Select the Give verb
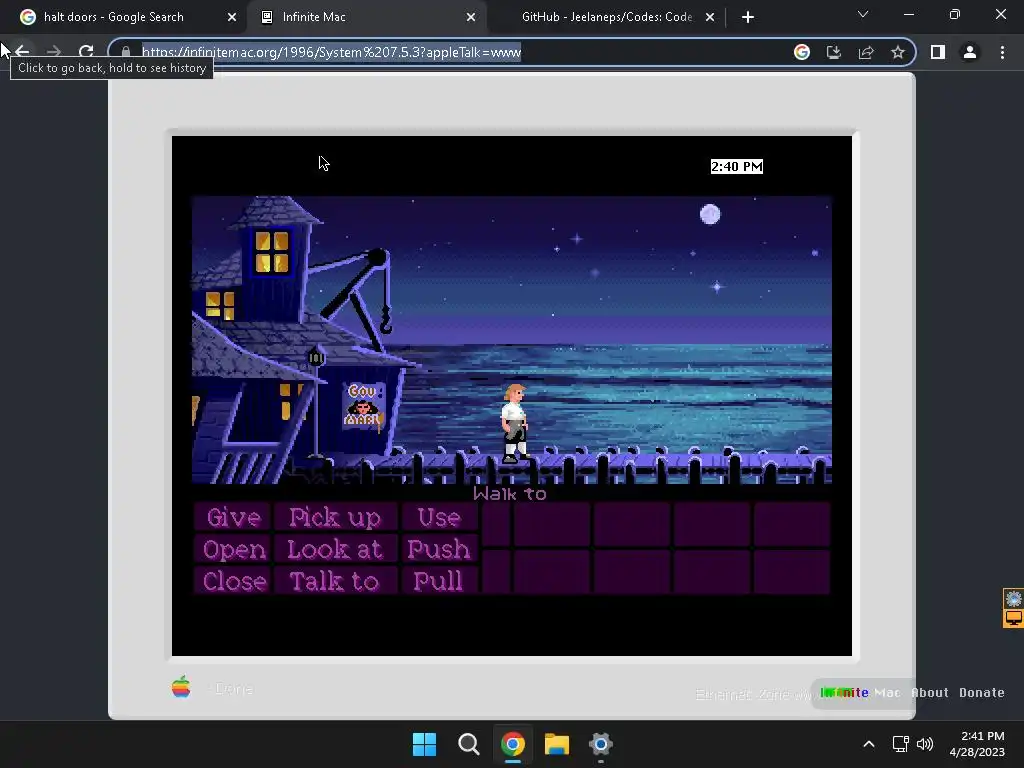This screenshot has height=768, width=1024. tap(233, 517)
